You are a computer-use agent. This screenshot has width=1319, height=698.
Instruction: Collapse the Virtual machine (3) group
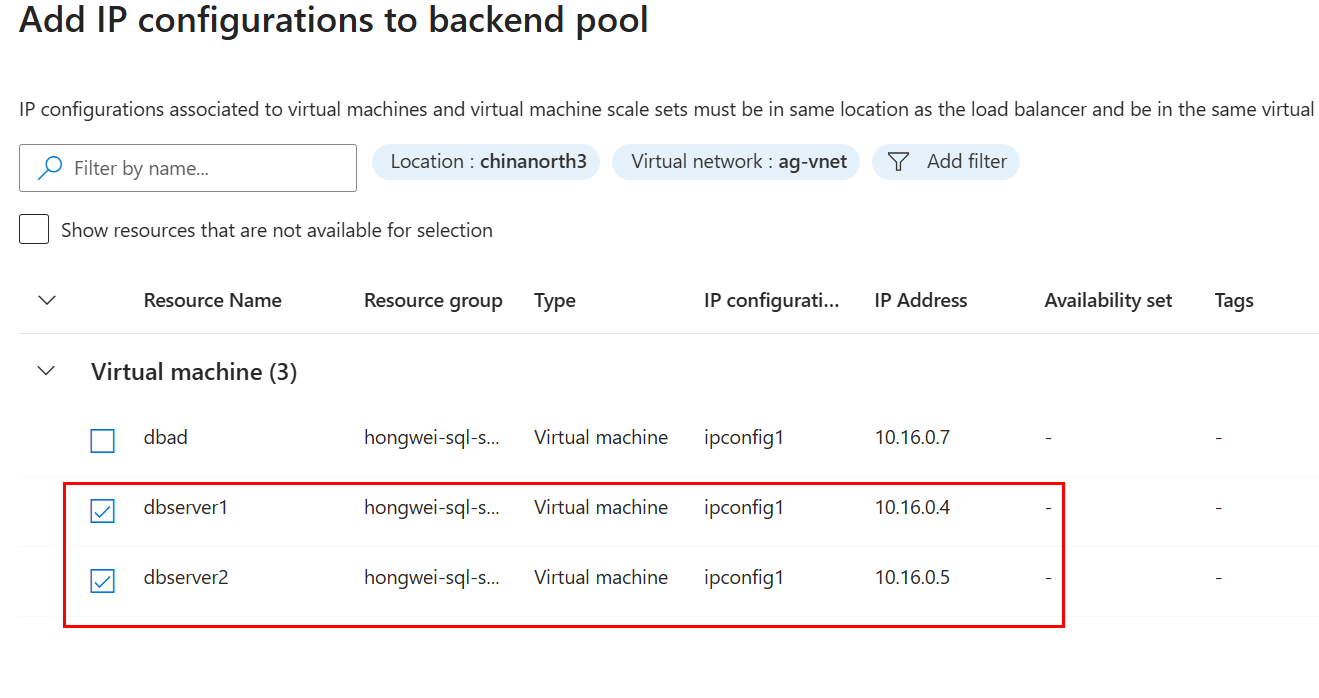point(46,371)
